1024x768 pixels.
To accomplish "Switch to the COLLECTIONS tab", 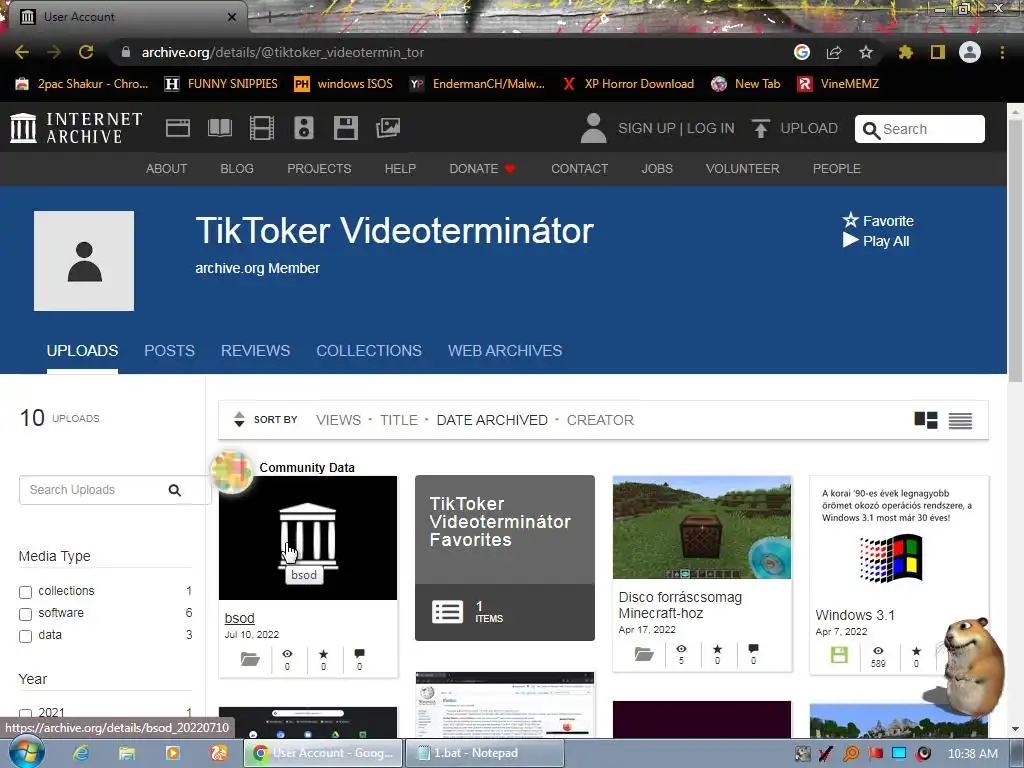I will (369, 351).
